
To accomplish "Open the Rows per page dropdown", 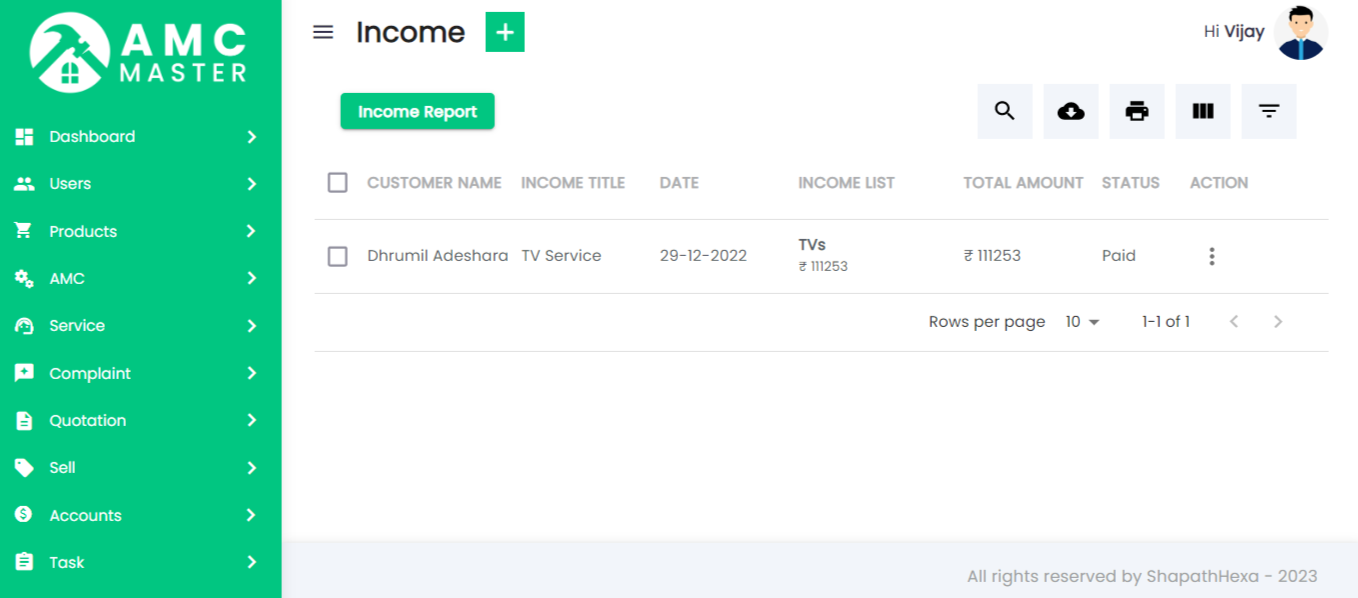I will [1082, 321].
